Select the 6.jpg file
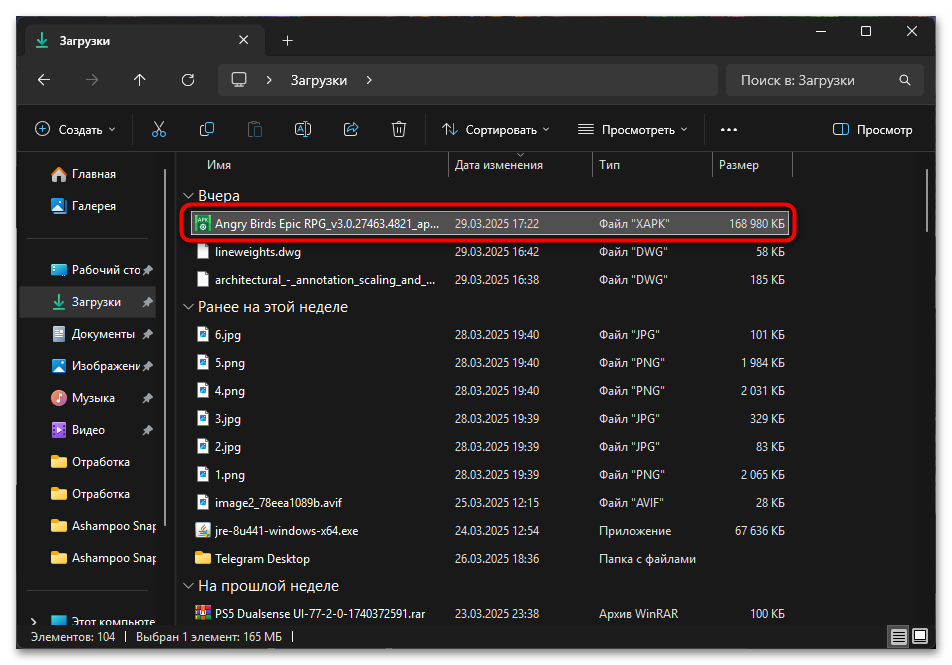The width and height of the screenshot is (952, 665). tap(488, 335)
